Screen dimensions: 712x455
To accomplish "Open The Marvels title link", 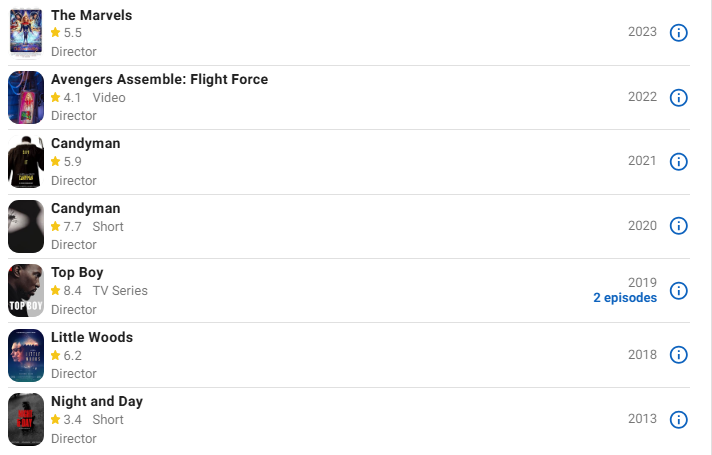I will coord(91,15).
